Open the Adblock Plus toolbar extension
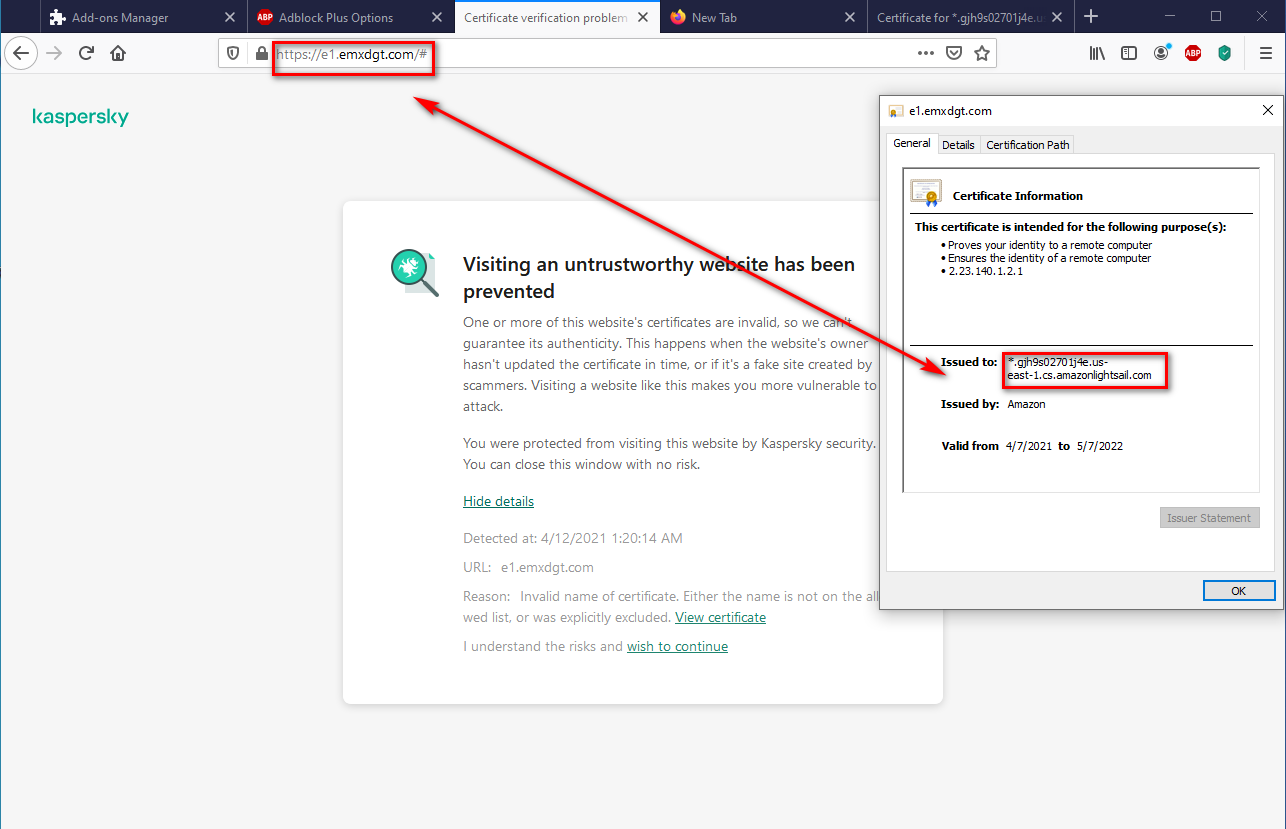The width and height of the screenshot is (1286, 829). coord(1193,54)
